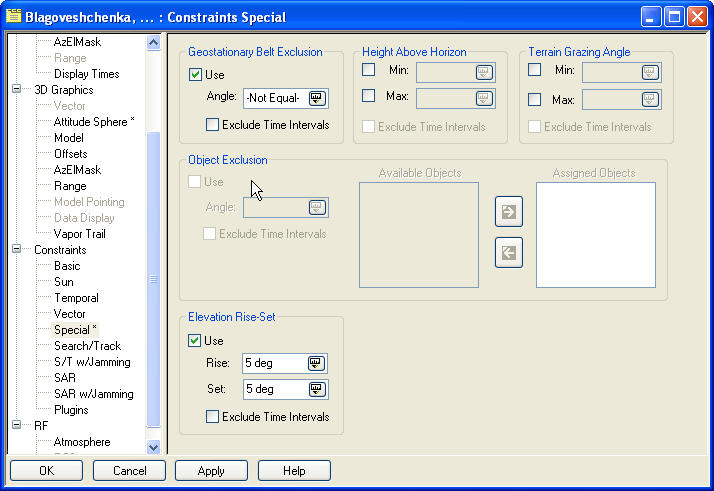
Task: Click the right arrow assign object button
Action: pos(508,212)
